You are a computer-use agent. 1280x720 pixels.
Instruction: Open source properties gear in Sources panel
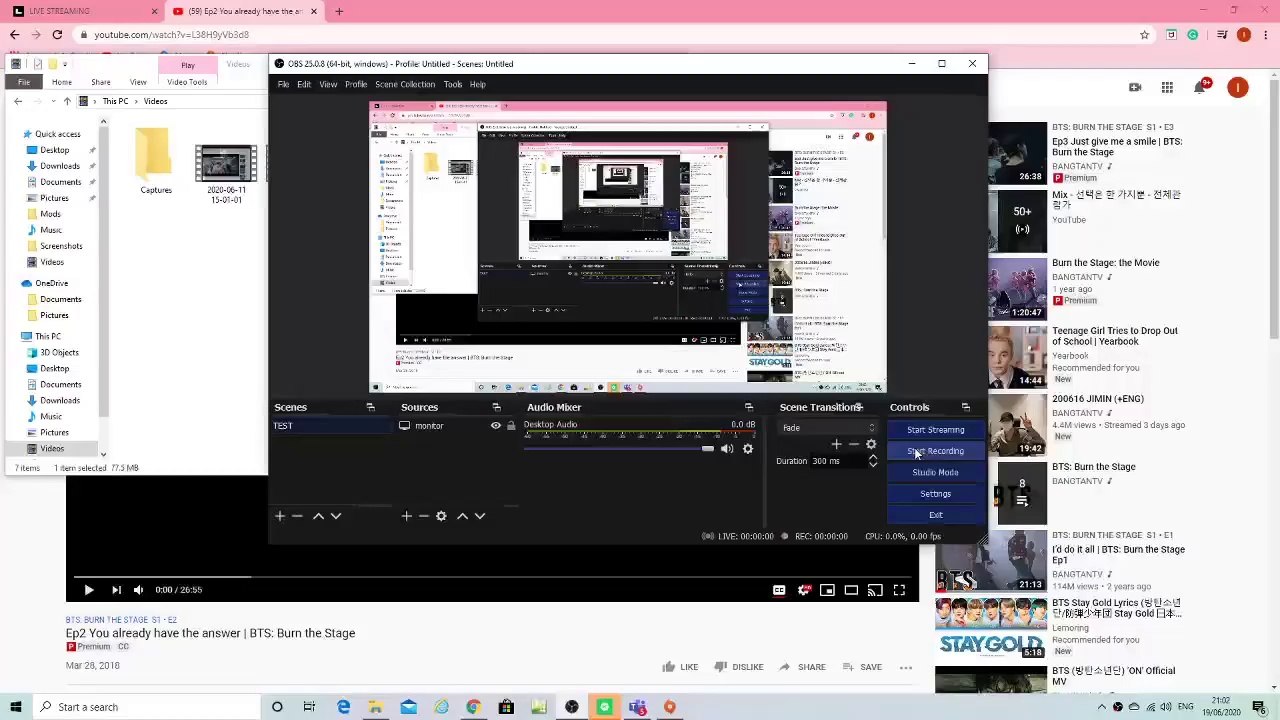click(x=441, y=516)
